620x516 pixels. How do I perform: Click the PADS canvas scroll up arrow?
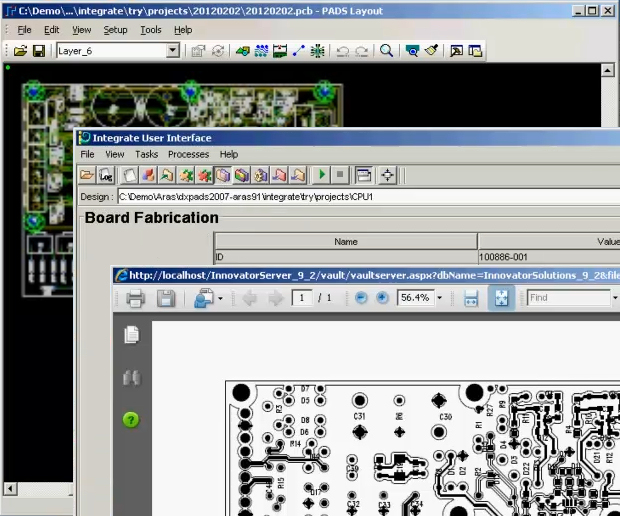tap(607, 70)
